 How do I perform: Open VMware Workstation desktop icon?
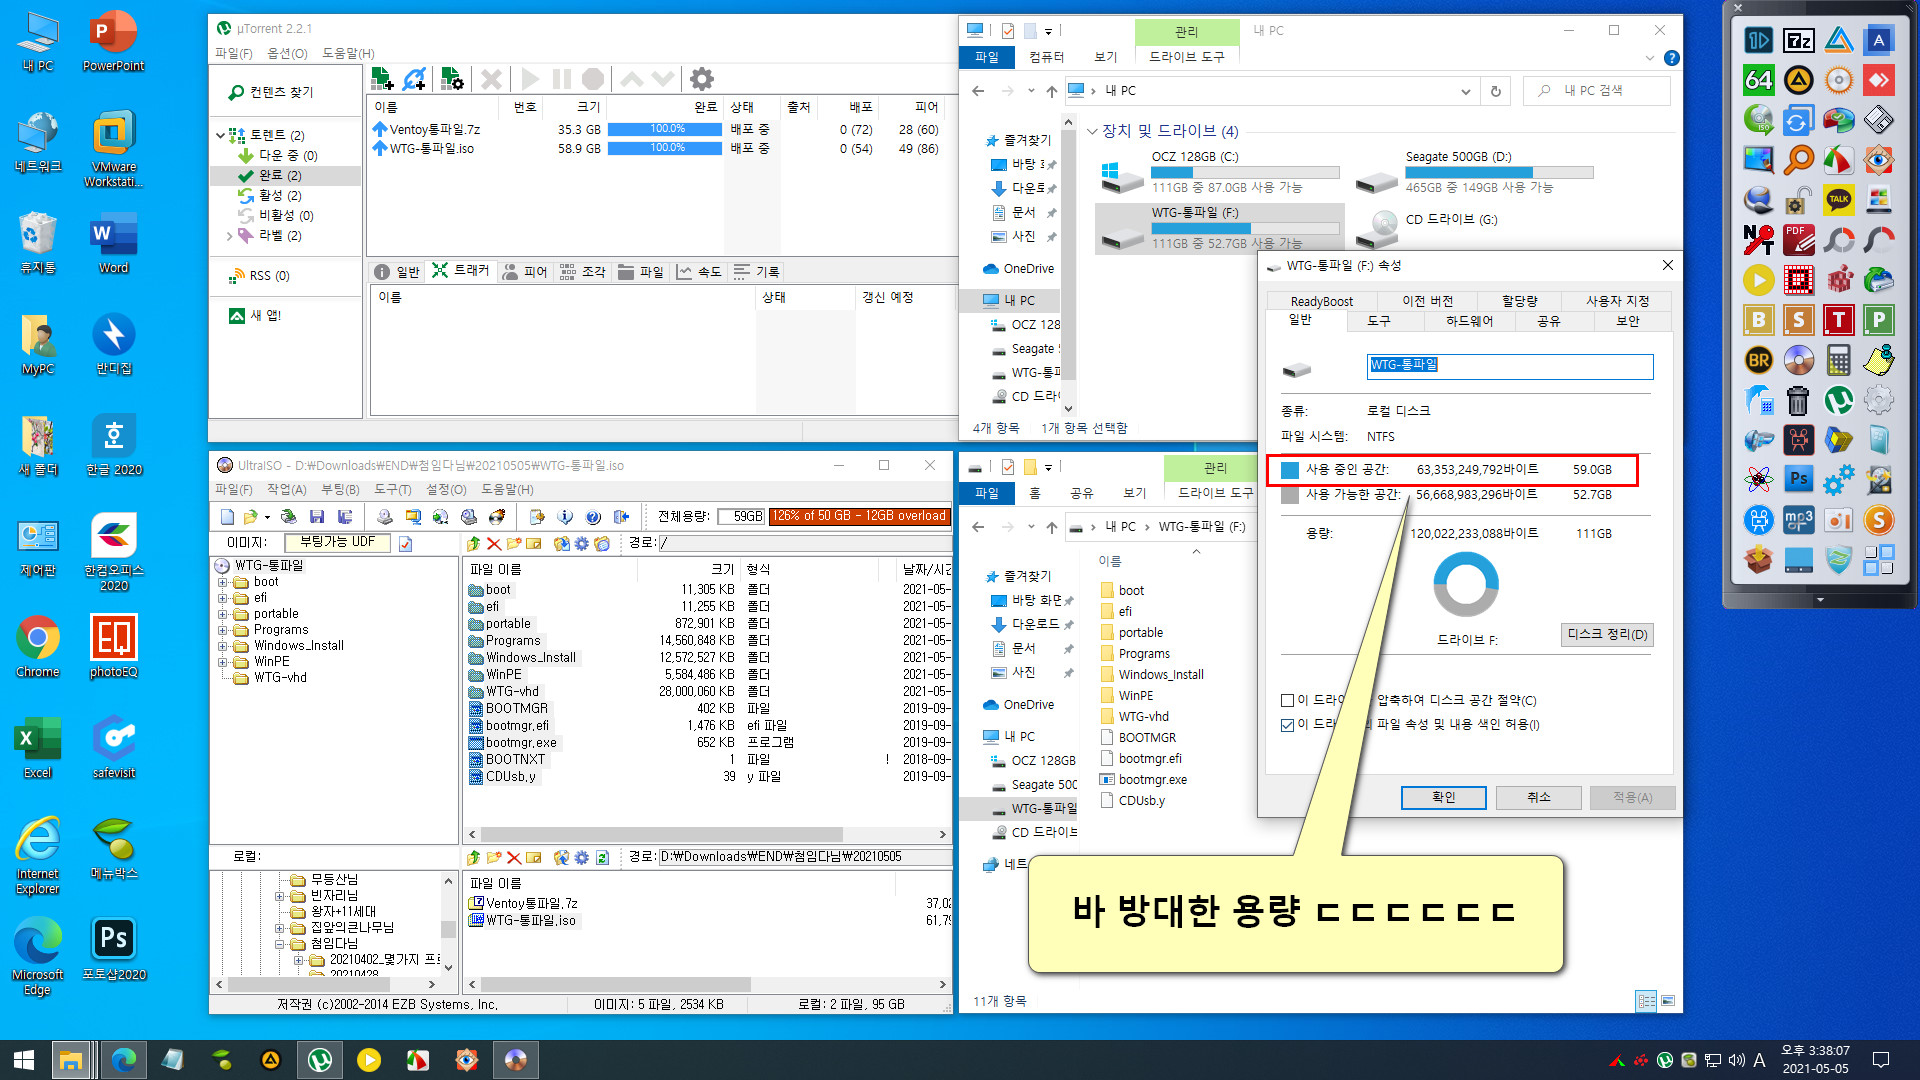[x=114, y=148]
